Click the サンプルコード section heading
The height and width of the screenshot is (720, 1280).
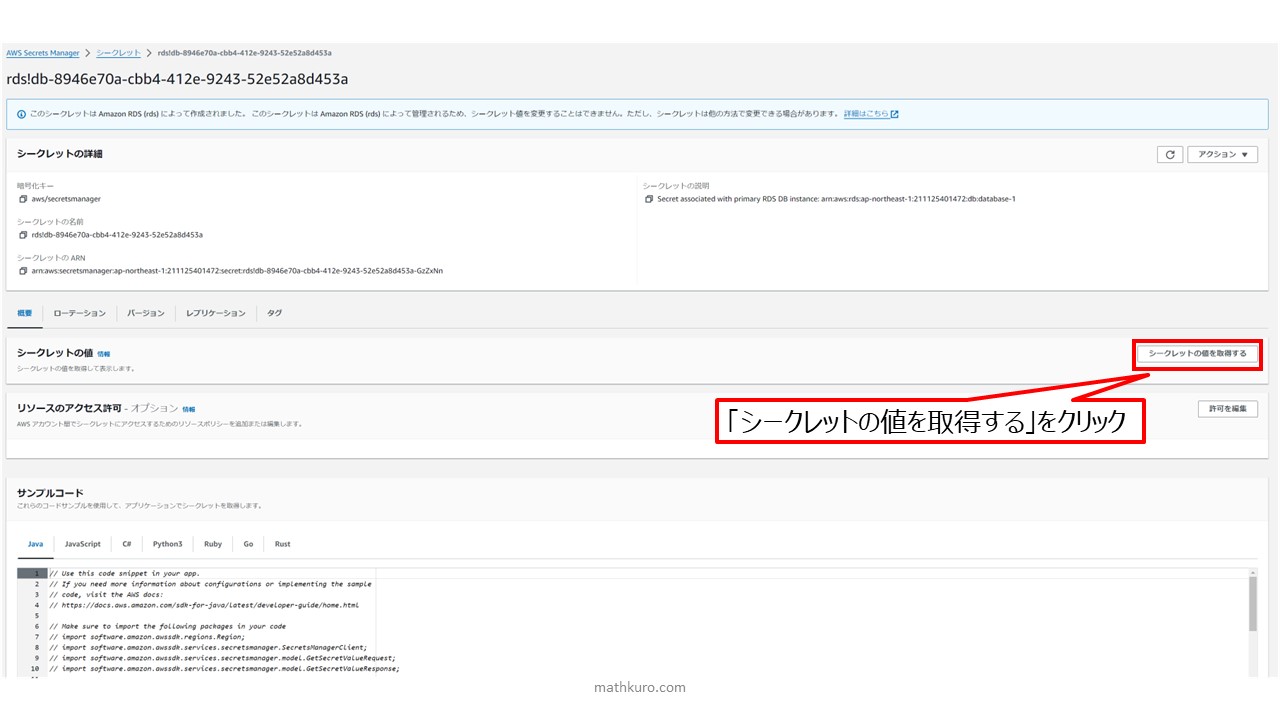[x=50, y=493]
